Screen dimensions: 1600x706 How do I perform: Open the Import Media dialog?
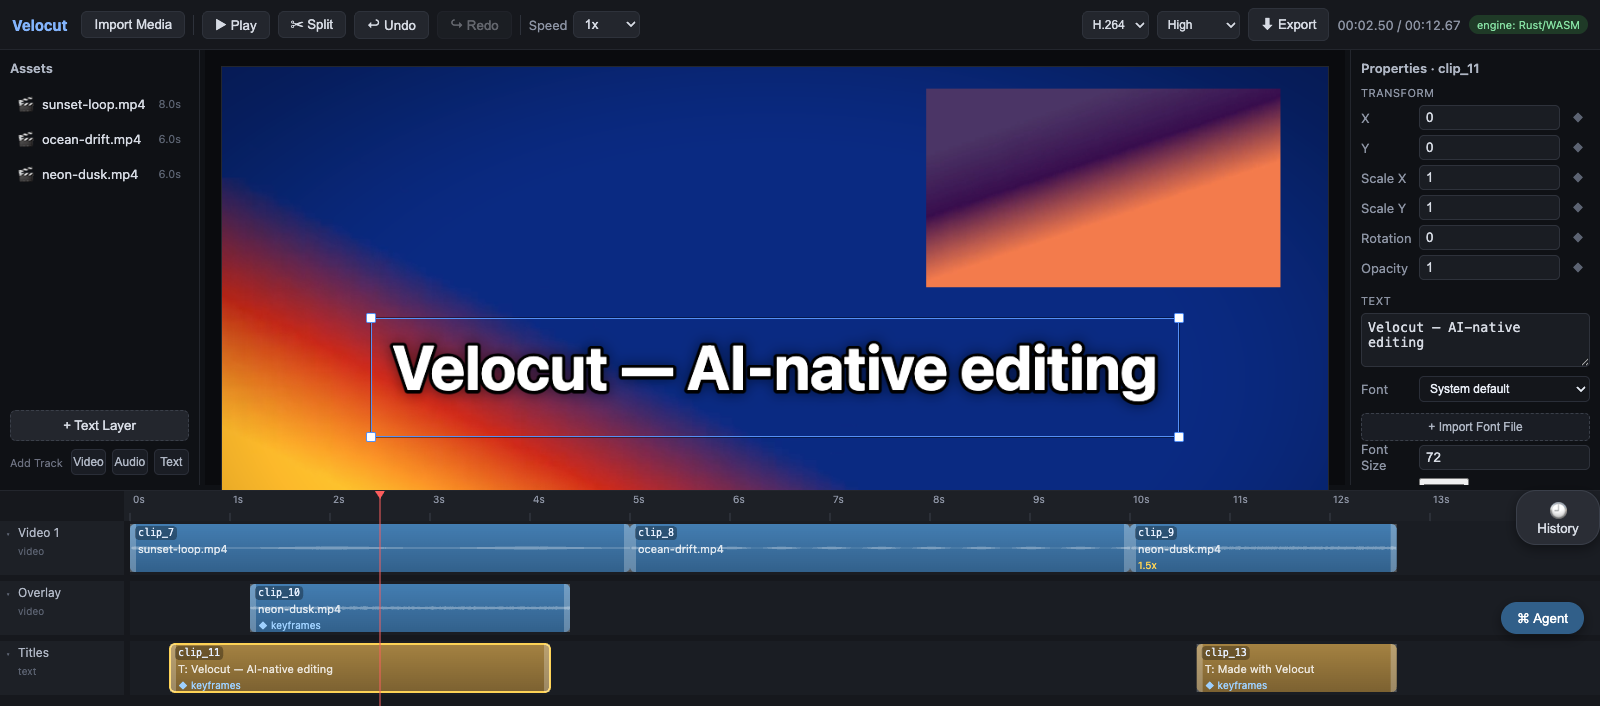[x=133, y=25]
